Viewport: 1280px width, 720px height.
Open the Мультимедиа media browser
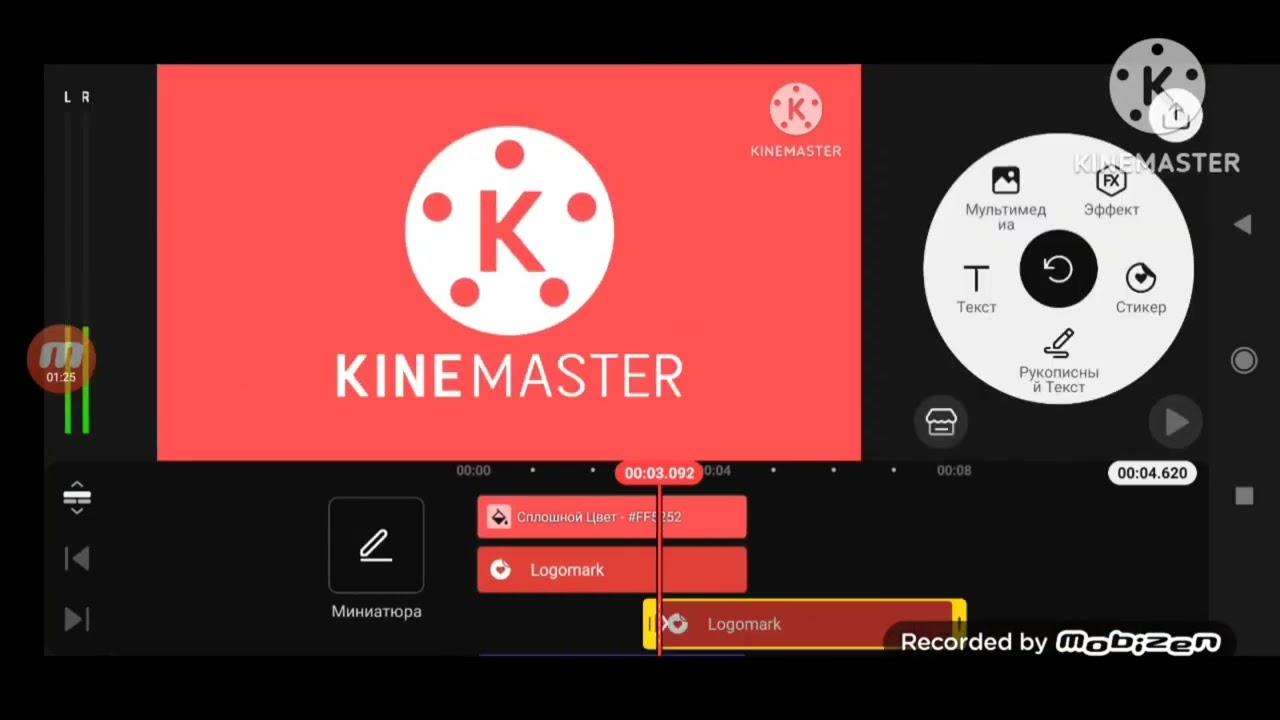[x=1005, y=197]
